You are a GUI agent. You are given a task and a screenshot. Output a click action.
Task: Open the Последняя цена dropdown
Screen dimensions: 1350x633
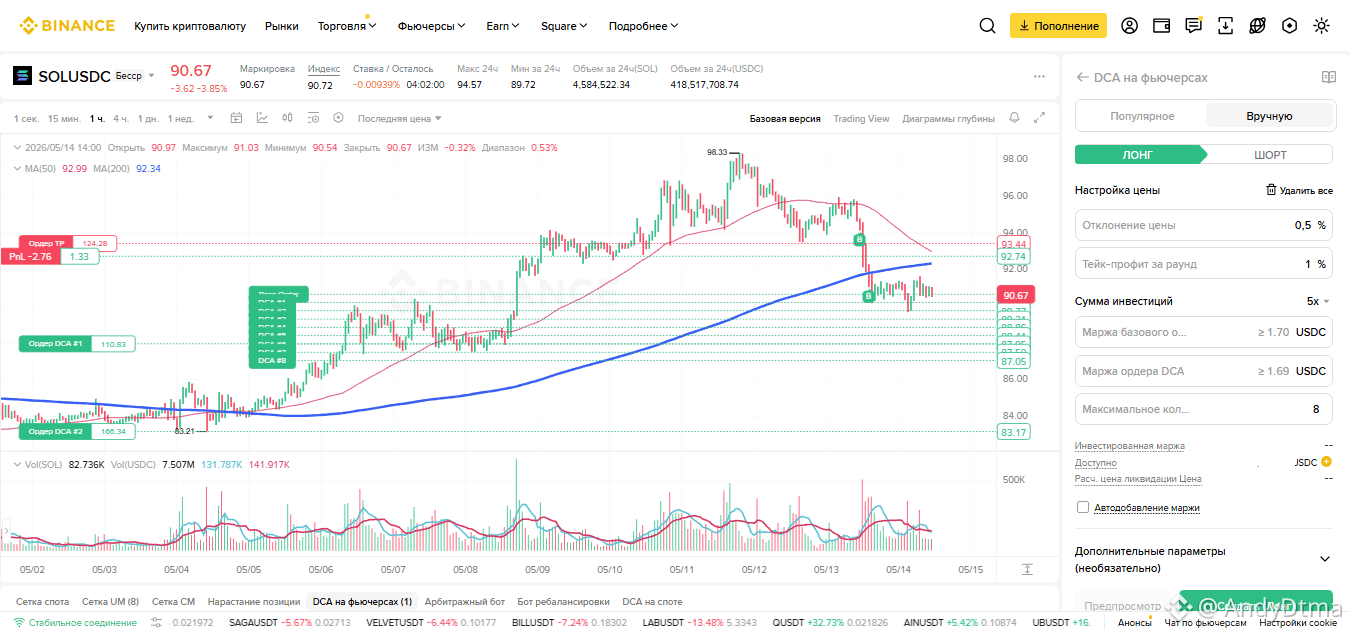tap(400, 118)
